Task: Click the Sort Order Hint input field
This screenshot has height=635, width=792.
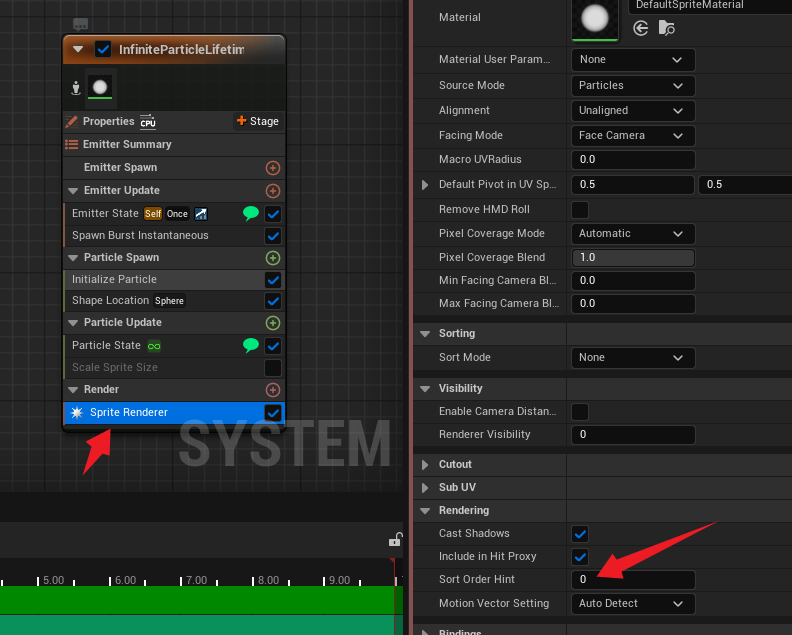Action: point(632,580)
